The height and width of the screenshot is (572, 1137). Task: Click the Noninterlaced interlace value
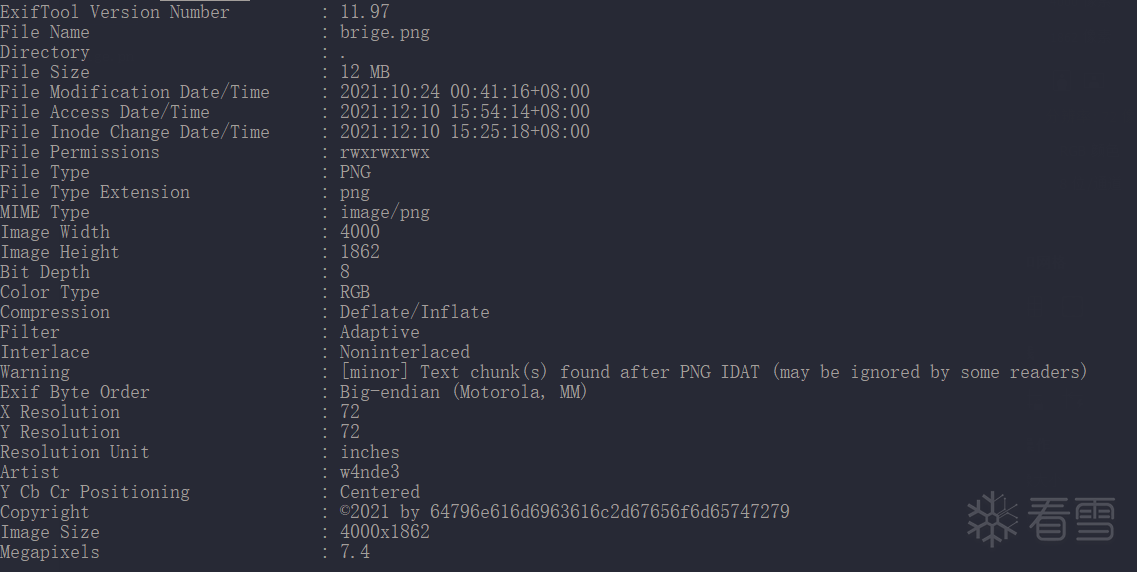405,352
